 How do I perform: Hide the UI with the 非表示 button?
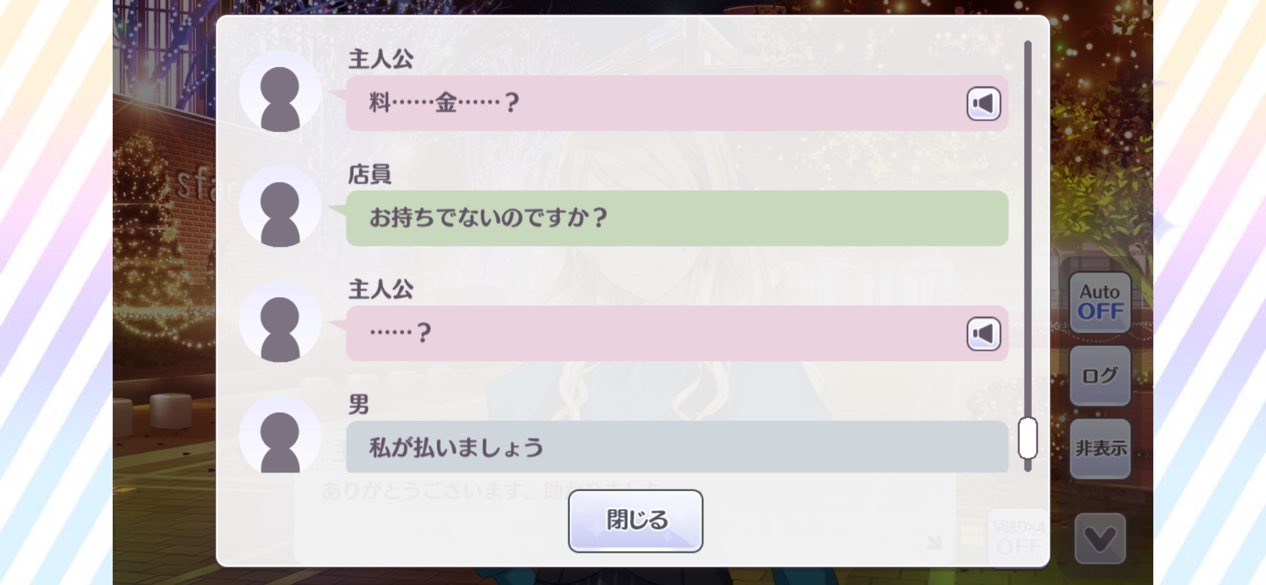[x=1100, y=449]
